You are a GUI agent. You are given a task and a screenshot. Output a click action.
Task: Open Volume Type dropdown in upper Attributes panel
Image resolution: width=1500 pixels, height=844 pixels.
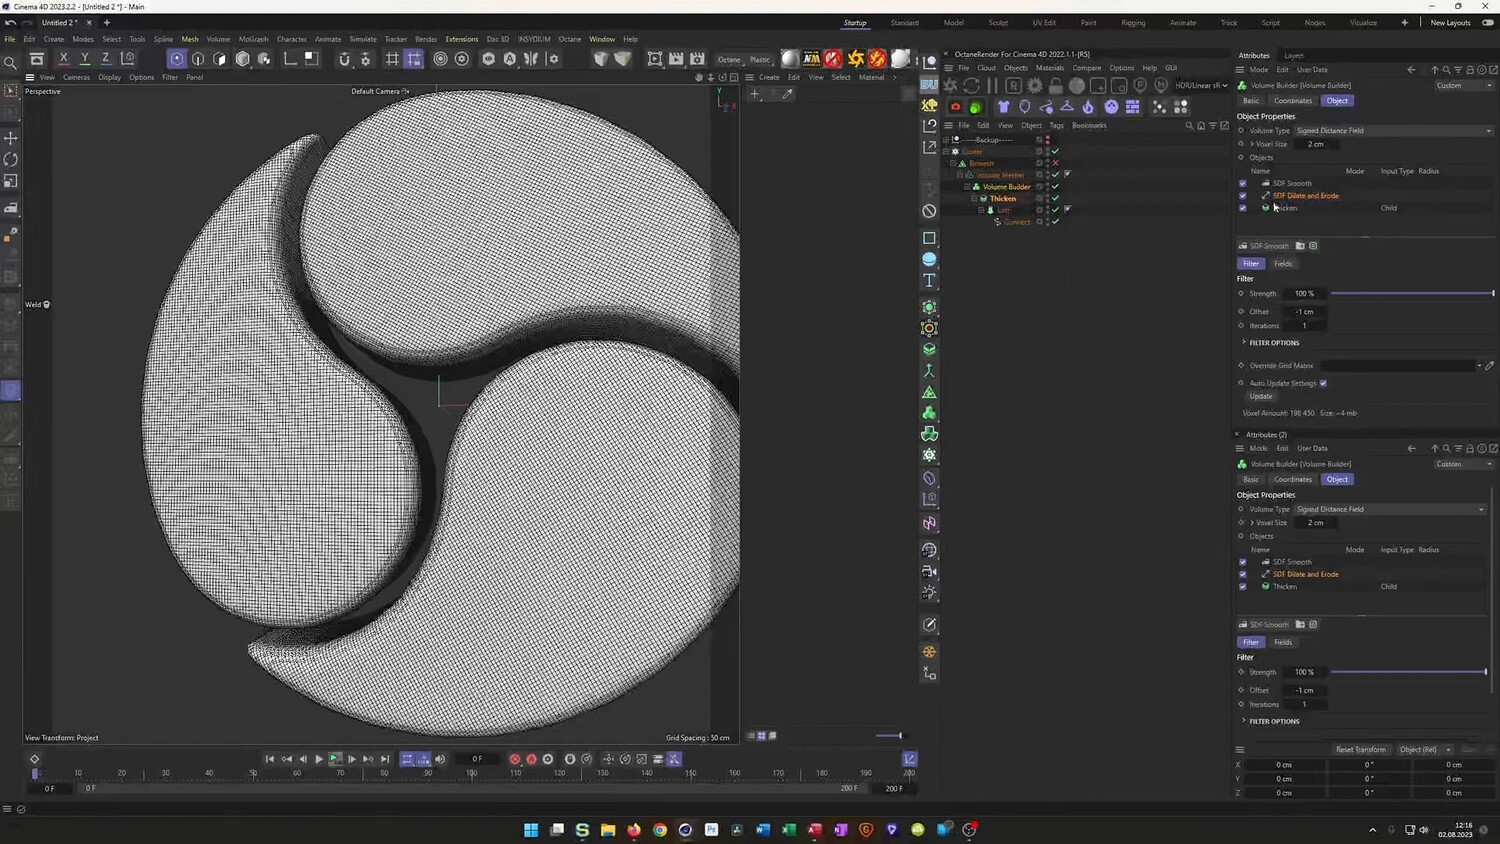pos(1393,131)
